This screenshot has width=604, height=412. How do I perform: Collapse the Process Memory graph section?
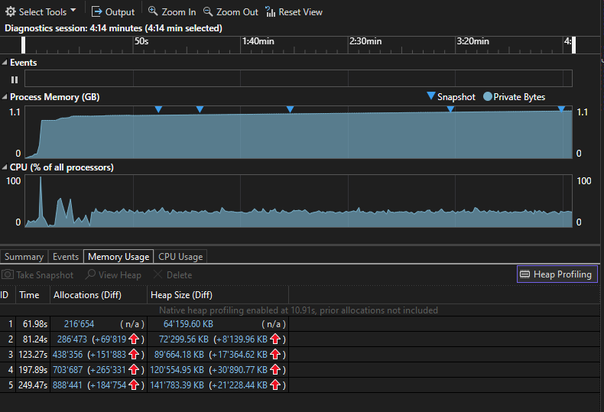coord(5,97)
